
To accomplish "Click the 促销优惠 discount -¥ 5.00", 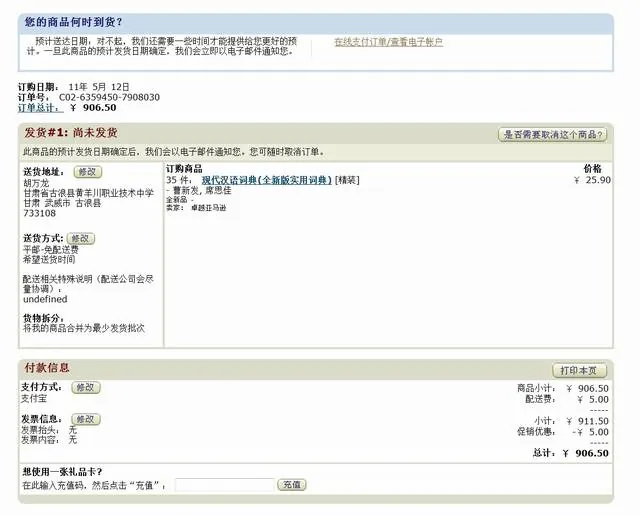I will click(590, 432).
